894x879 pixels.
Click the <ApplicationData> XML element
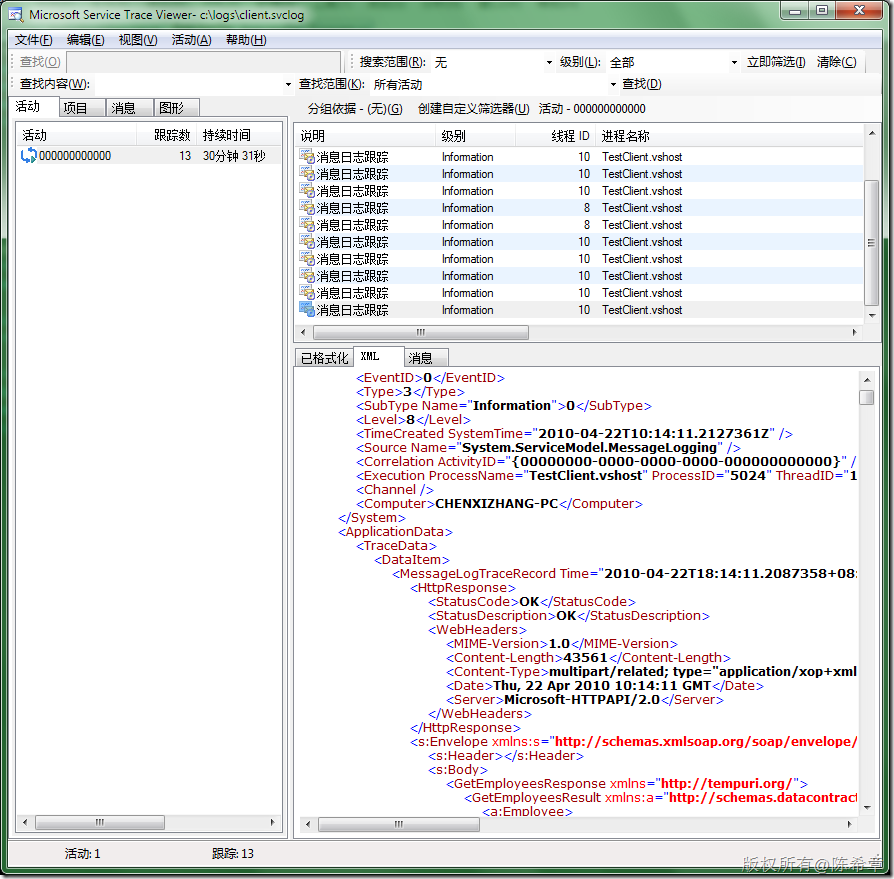395,532
